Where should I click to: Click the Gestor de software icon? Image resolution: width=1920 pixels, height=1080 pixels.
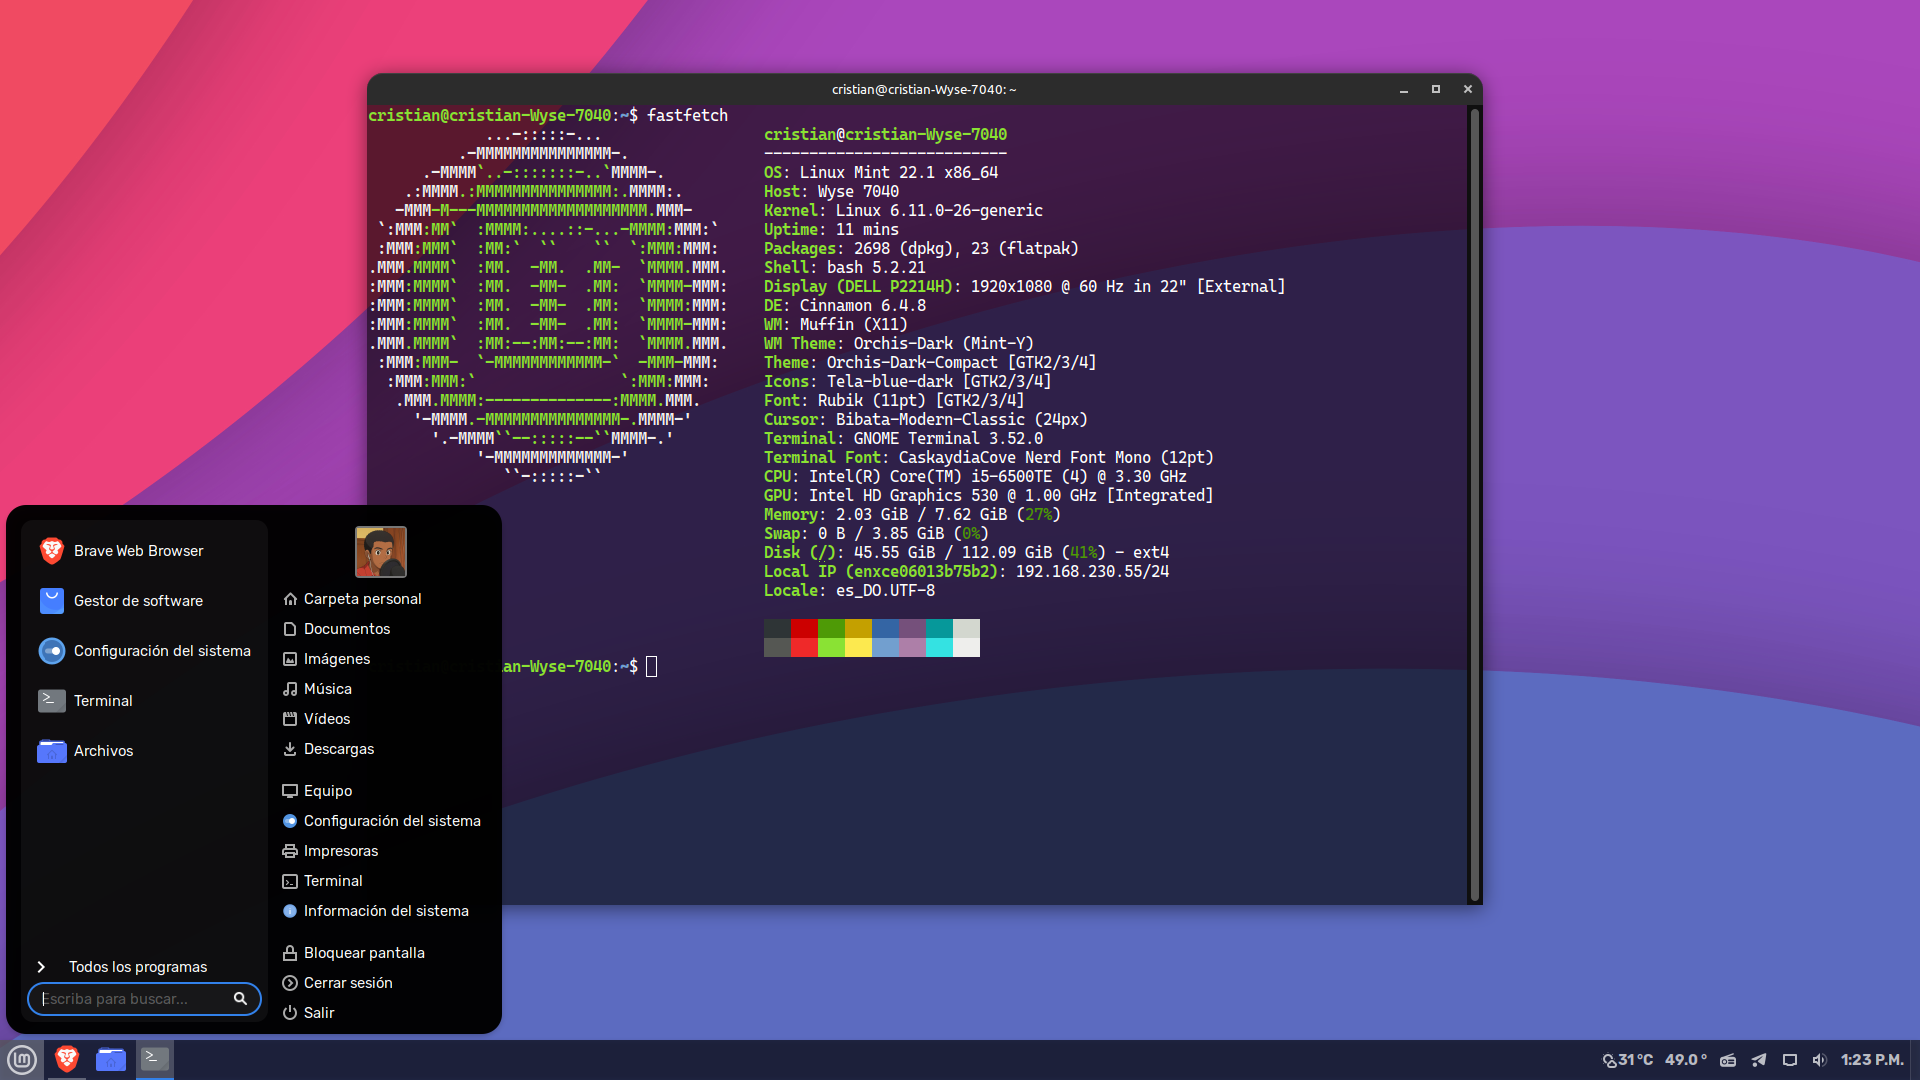pos(52,601)
